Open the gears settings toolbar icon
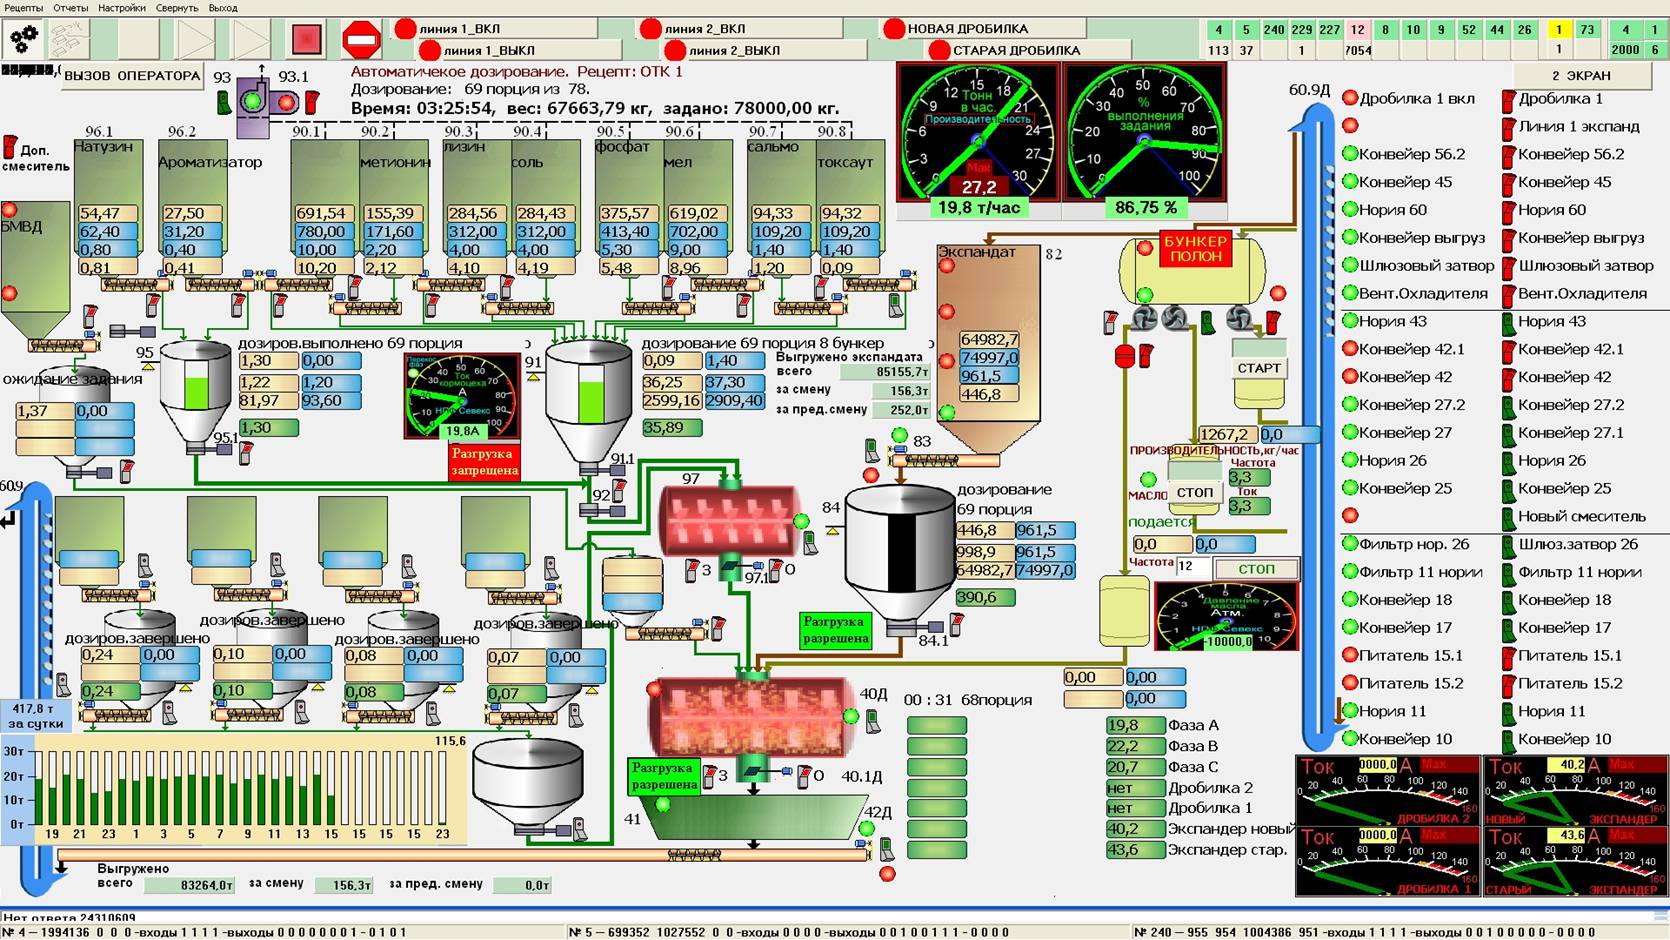Image resolution: width=1670 pixels, height=940 pixels. tap(24, 40)
